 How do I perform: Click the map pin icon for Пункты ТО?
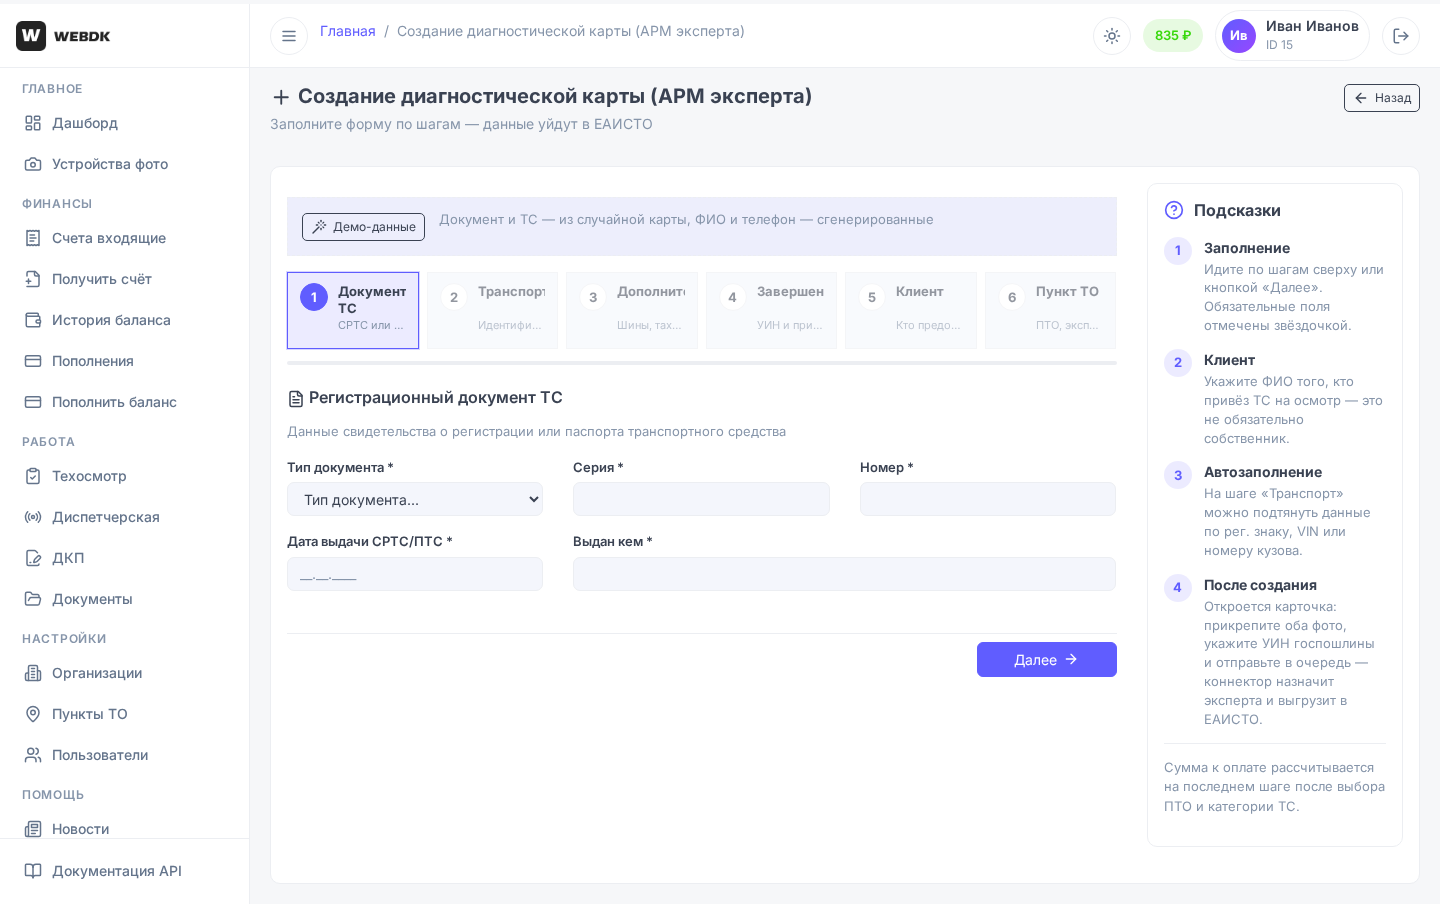[33, 714]
